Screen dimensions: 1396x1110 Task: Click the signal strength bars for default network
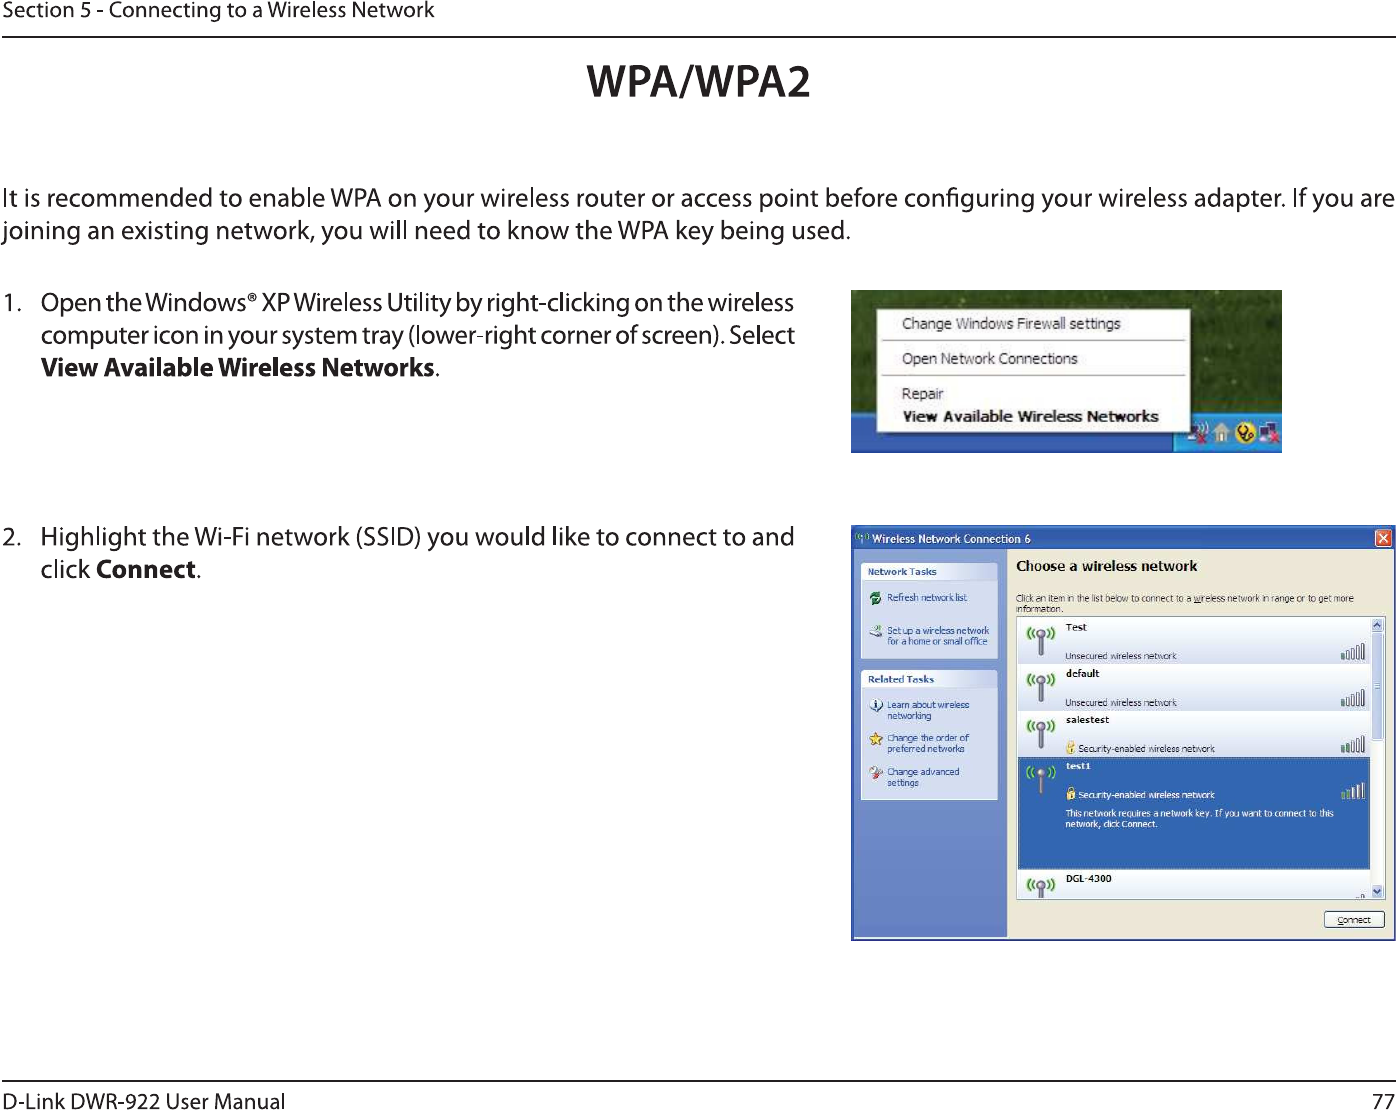click(1352, 699)
